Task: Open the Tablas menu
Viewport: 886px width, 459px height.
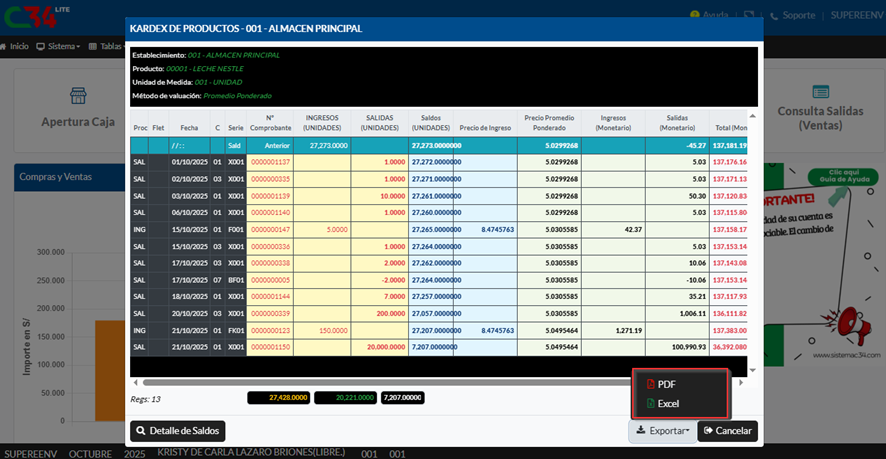Action: coord(106,46)
